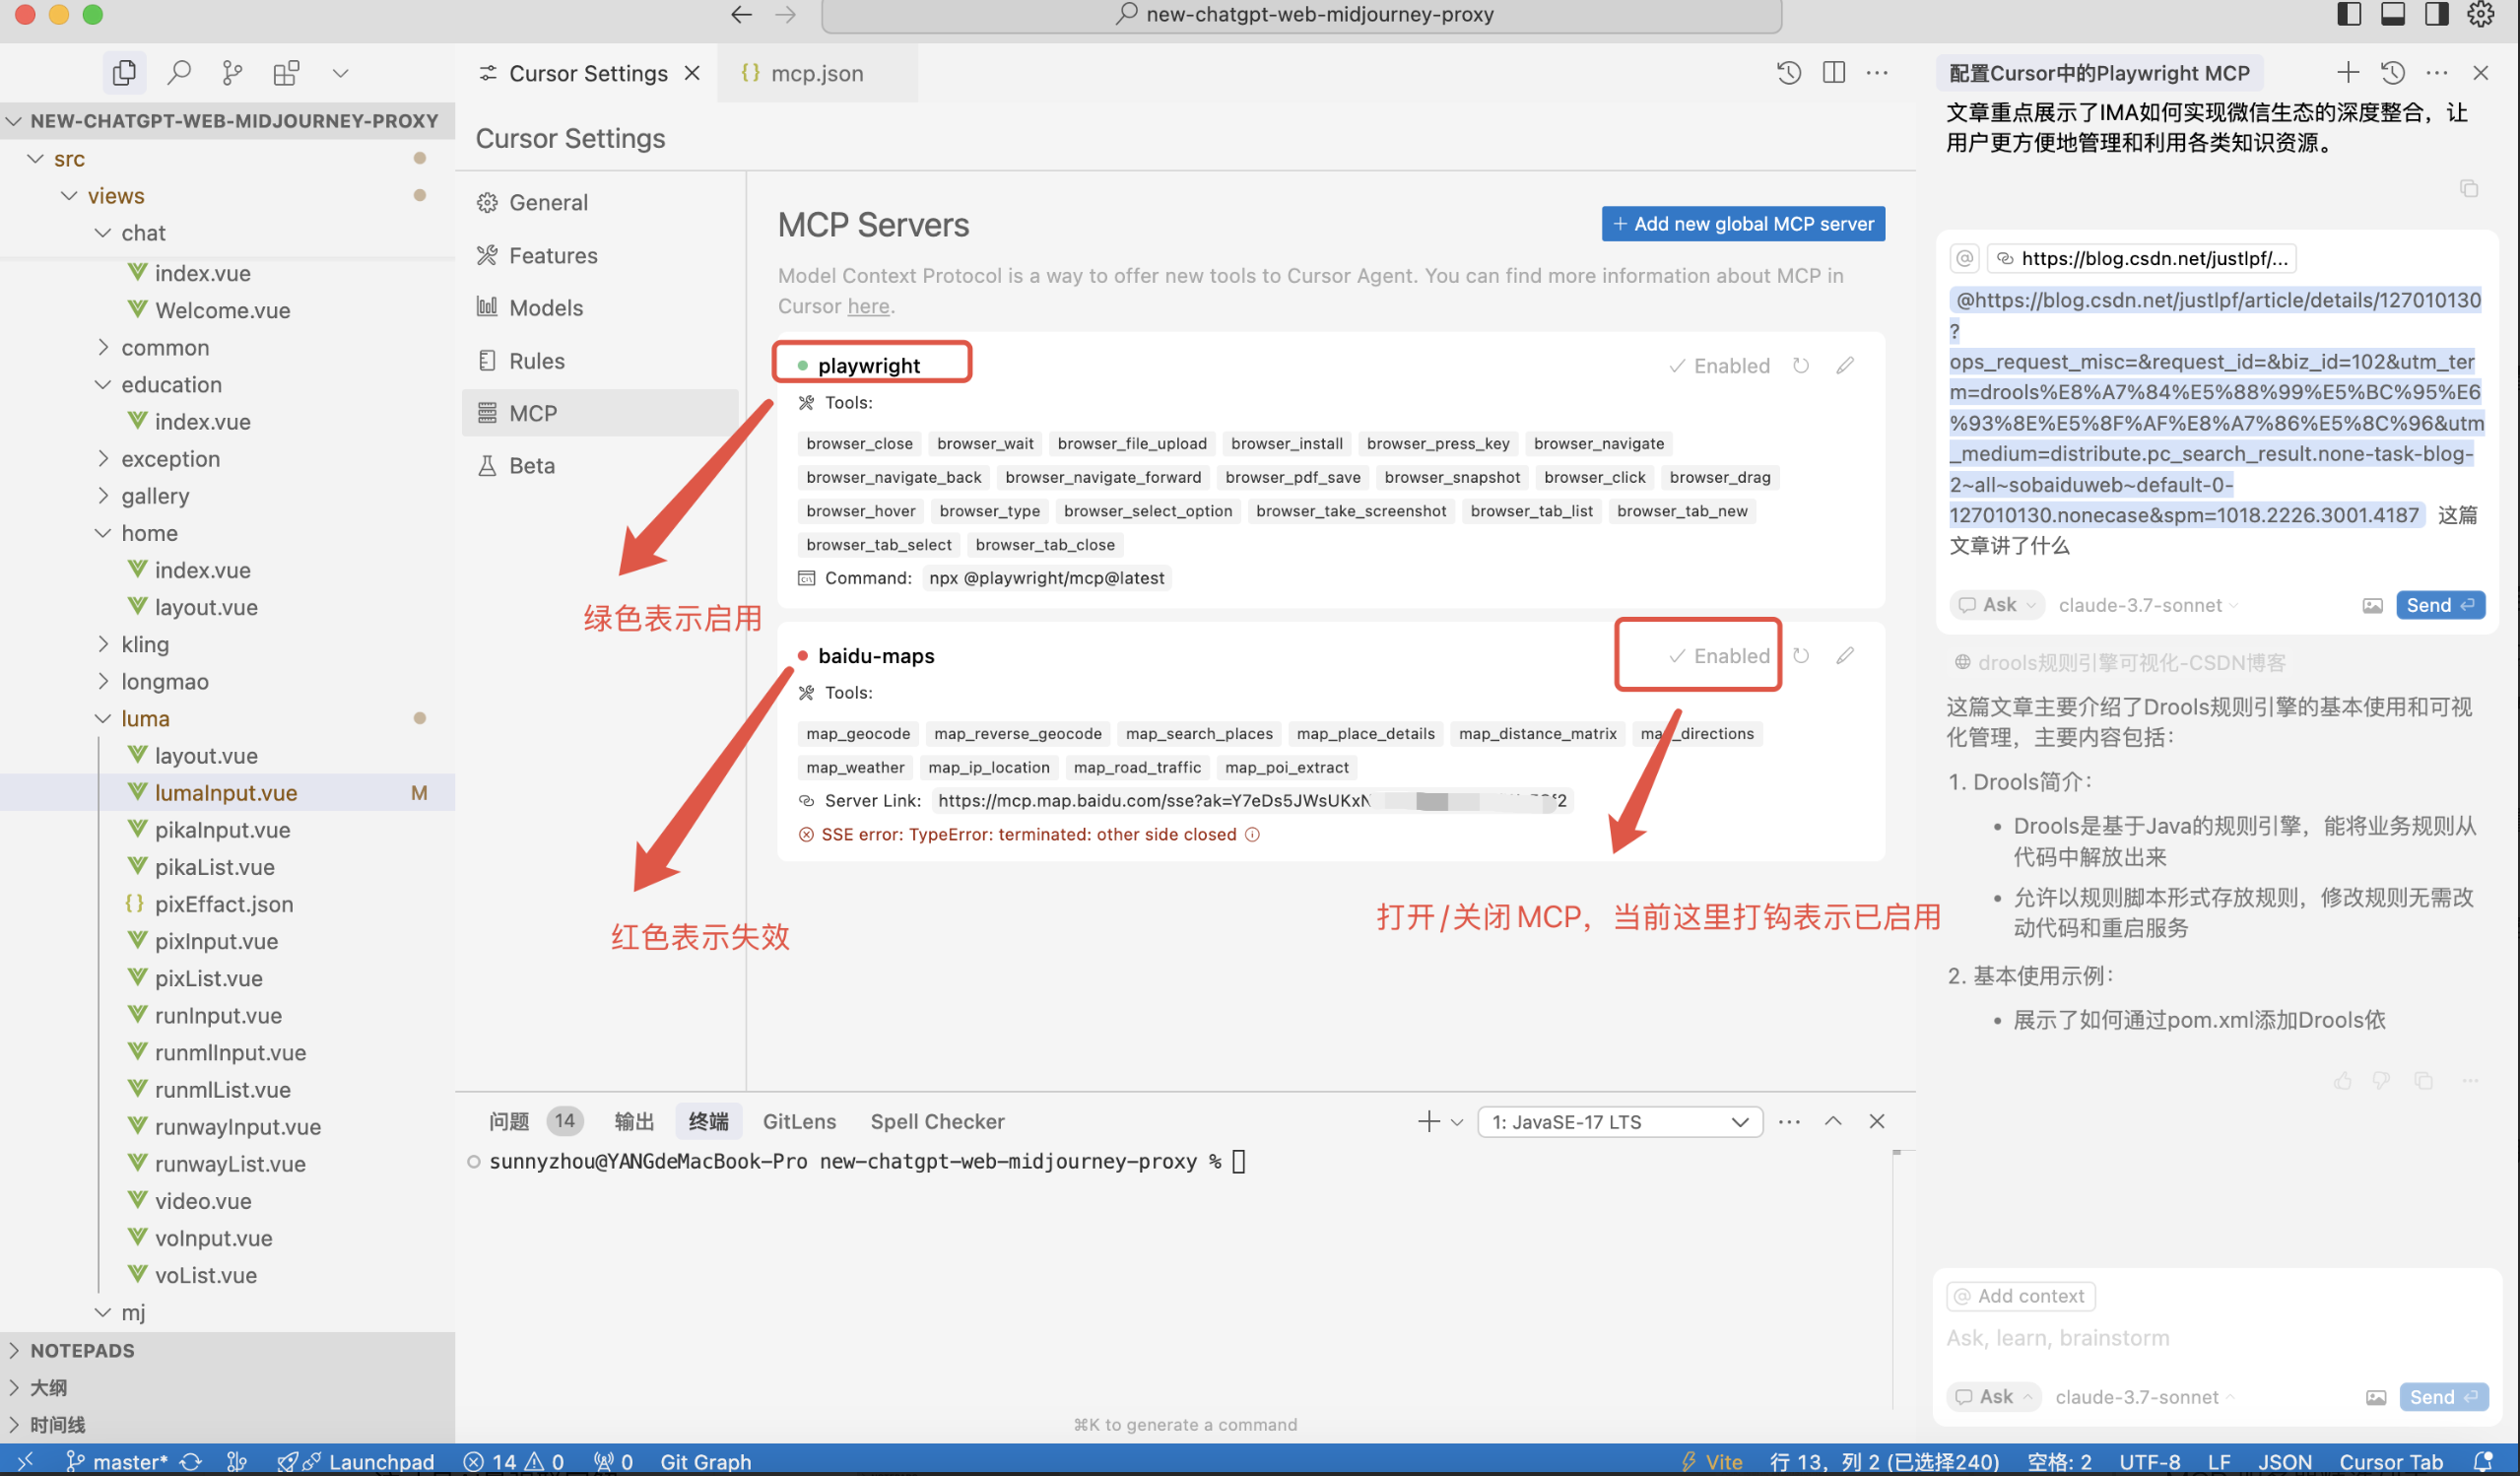Select the Models settings section
2520x1476 pixels.
click(x=545, y=308)
